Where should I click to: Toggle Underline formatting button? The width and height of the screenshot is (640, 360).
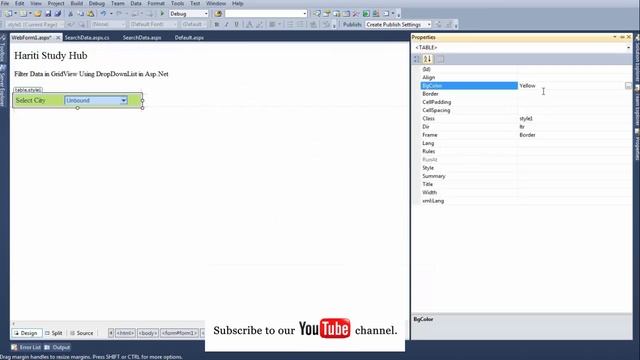(236, 24)
